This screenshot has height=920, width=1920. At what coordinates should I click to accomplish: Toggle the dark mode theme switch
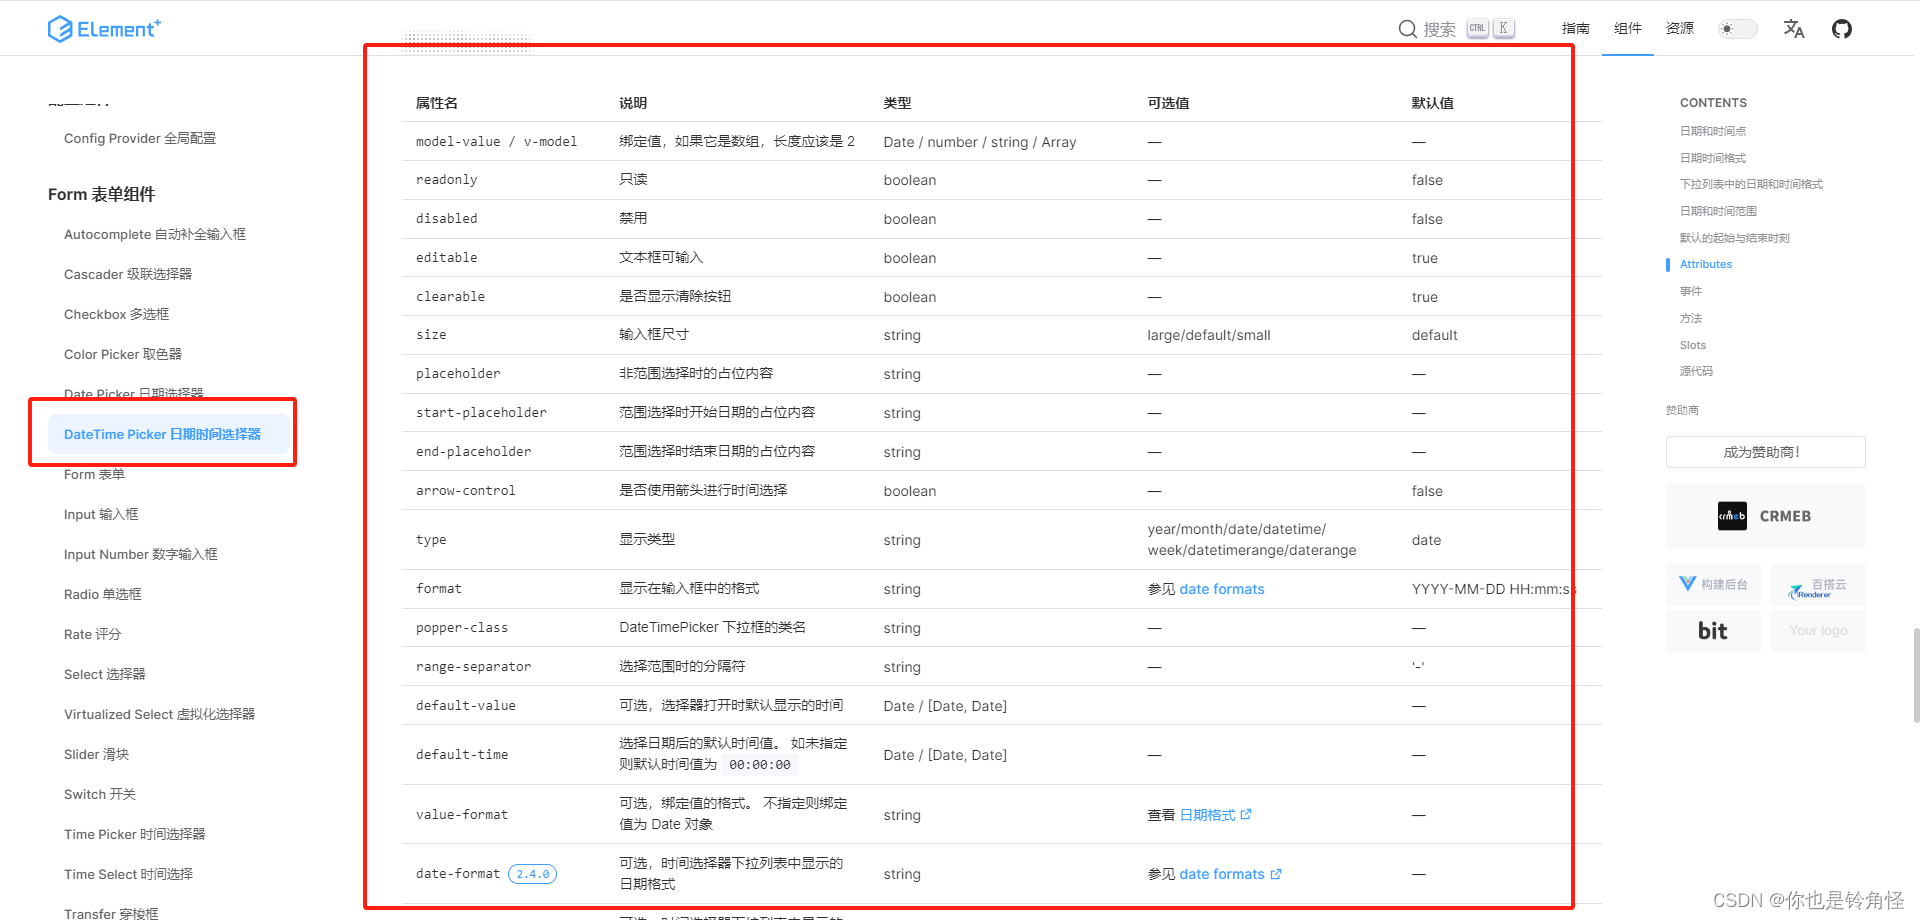point(1737,29)
